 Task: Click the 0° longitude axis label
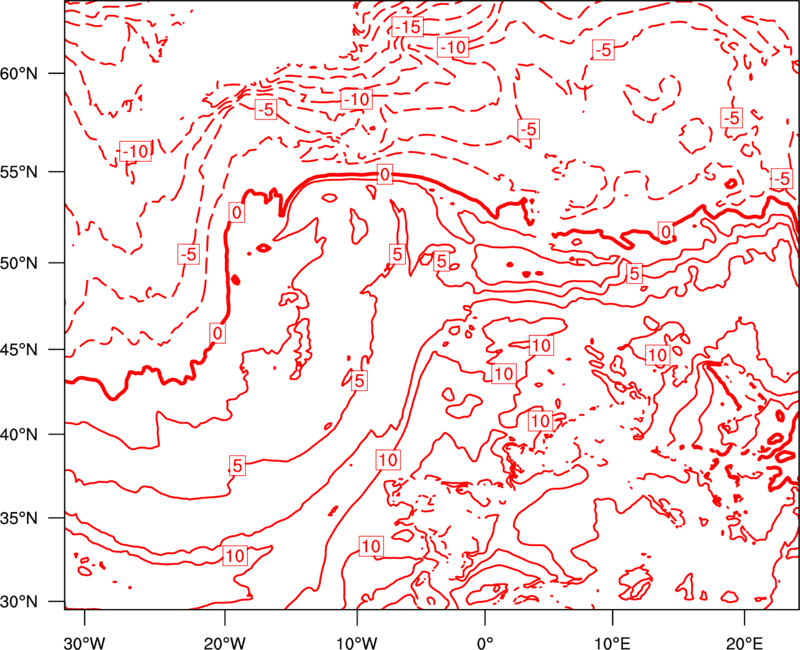click(485, 643)
